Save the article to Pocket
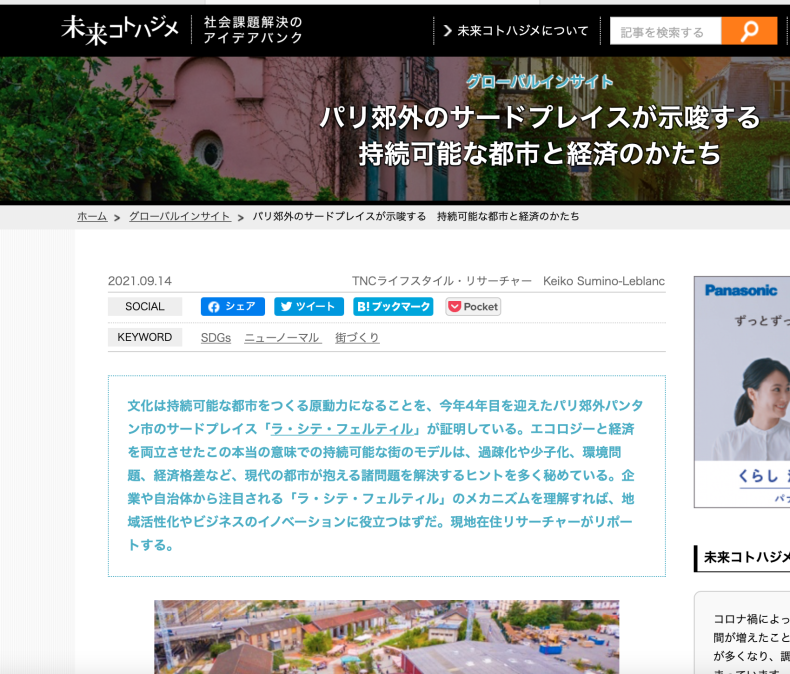790x674 pixels. tap(473, 307)
